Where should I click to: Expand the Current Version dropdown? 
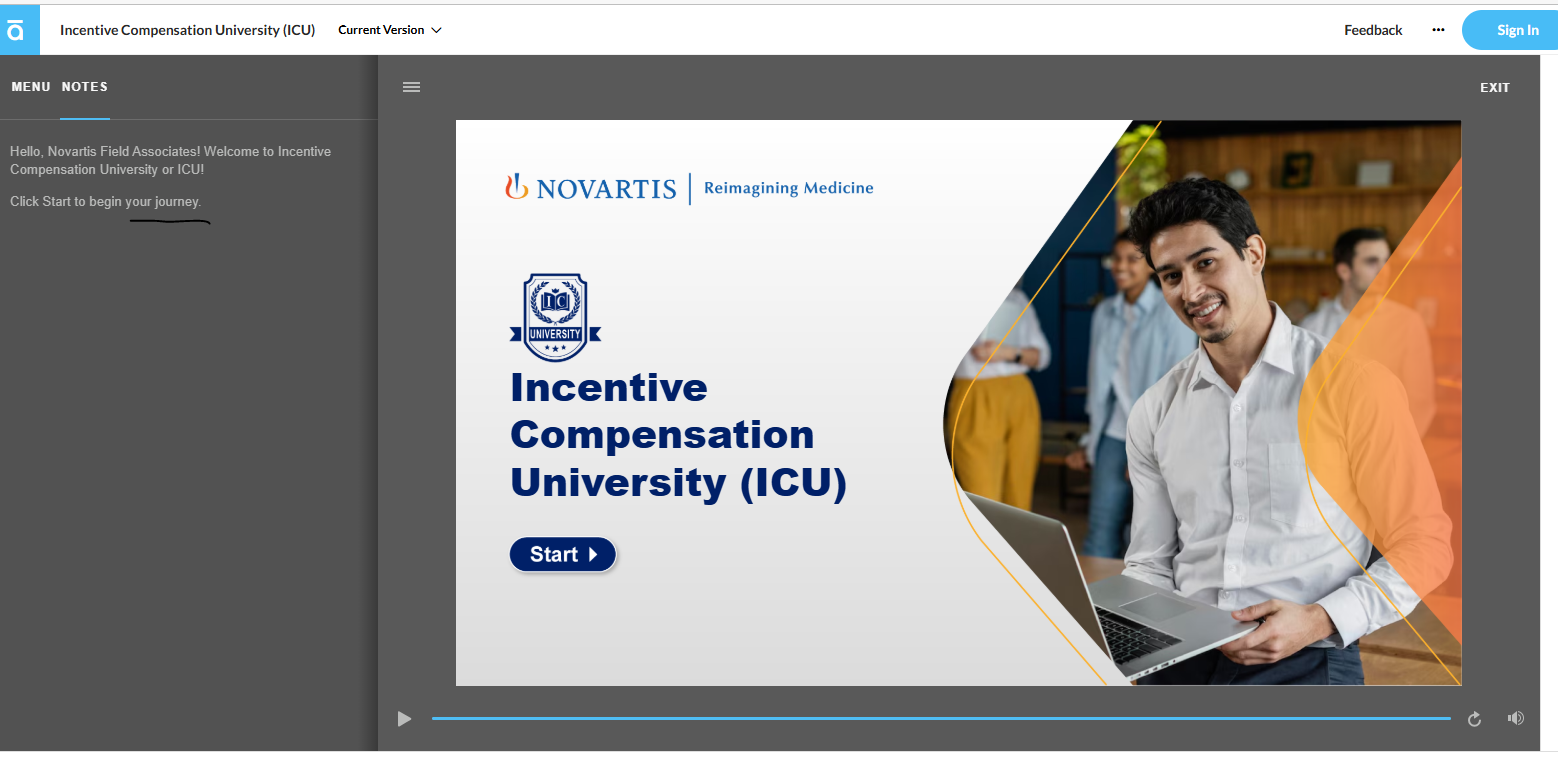tap(390, 30)
